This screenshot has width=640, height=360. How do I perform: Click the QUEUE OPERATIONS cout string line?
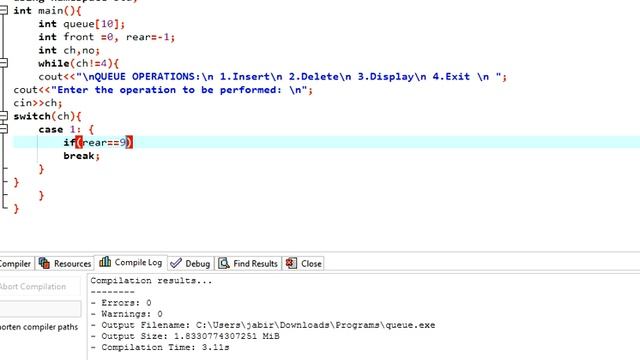point(273,77)
